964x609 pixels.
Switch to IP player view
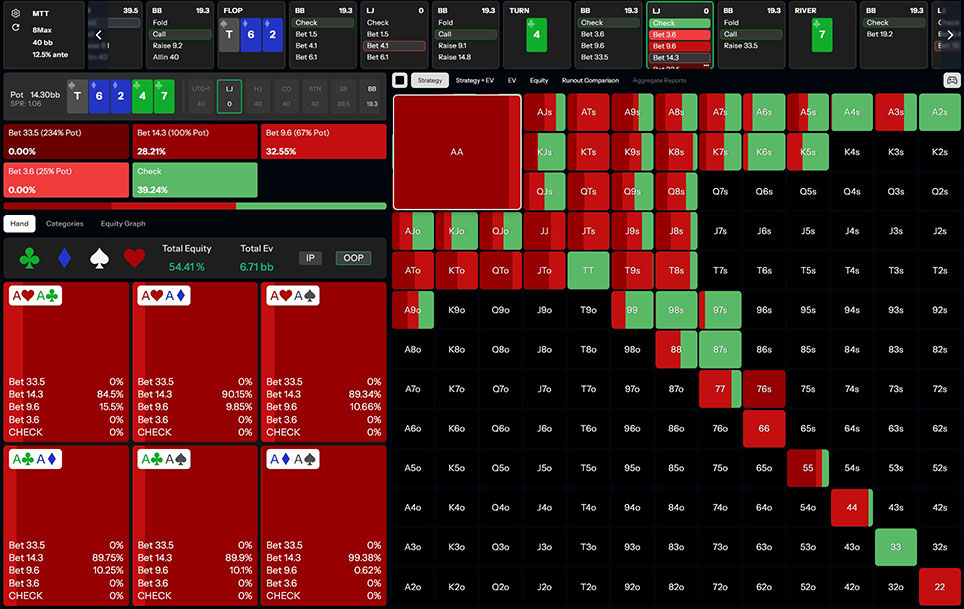311,258
